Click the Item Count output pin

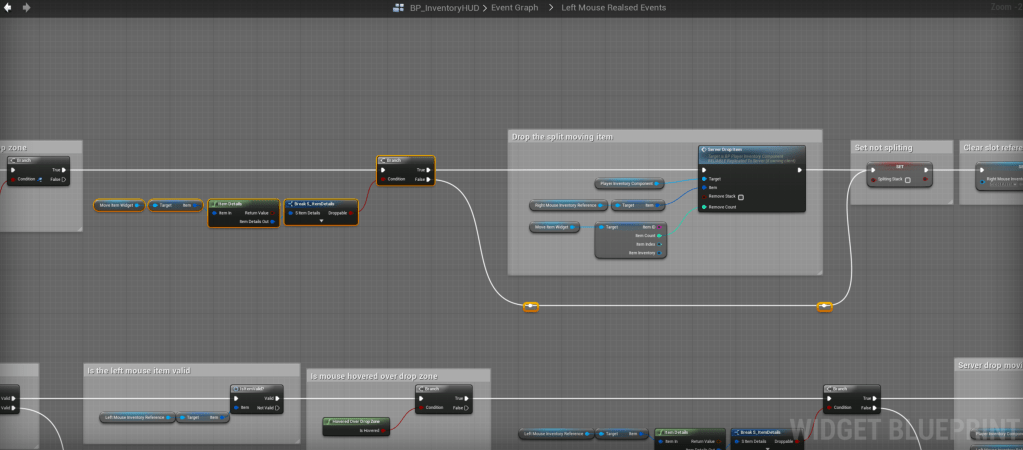[659, 236]
